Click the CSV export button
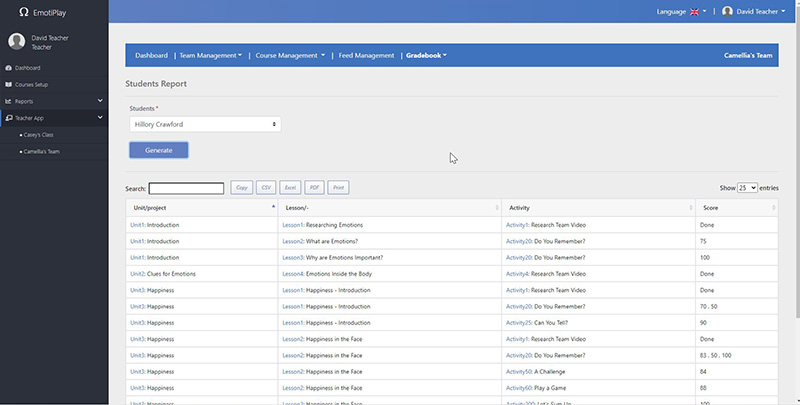Viewport: 800px width, 405px height. [x=266, y=188]
